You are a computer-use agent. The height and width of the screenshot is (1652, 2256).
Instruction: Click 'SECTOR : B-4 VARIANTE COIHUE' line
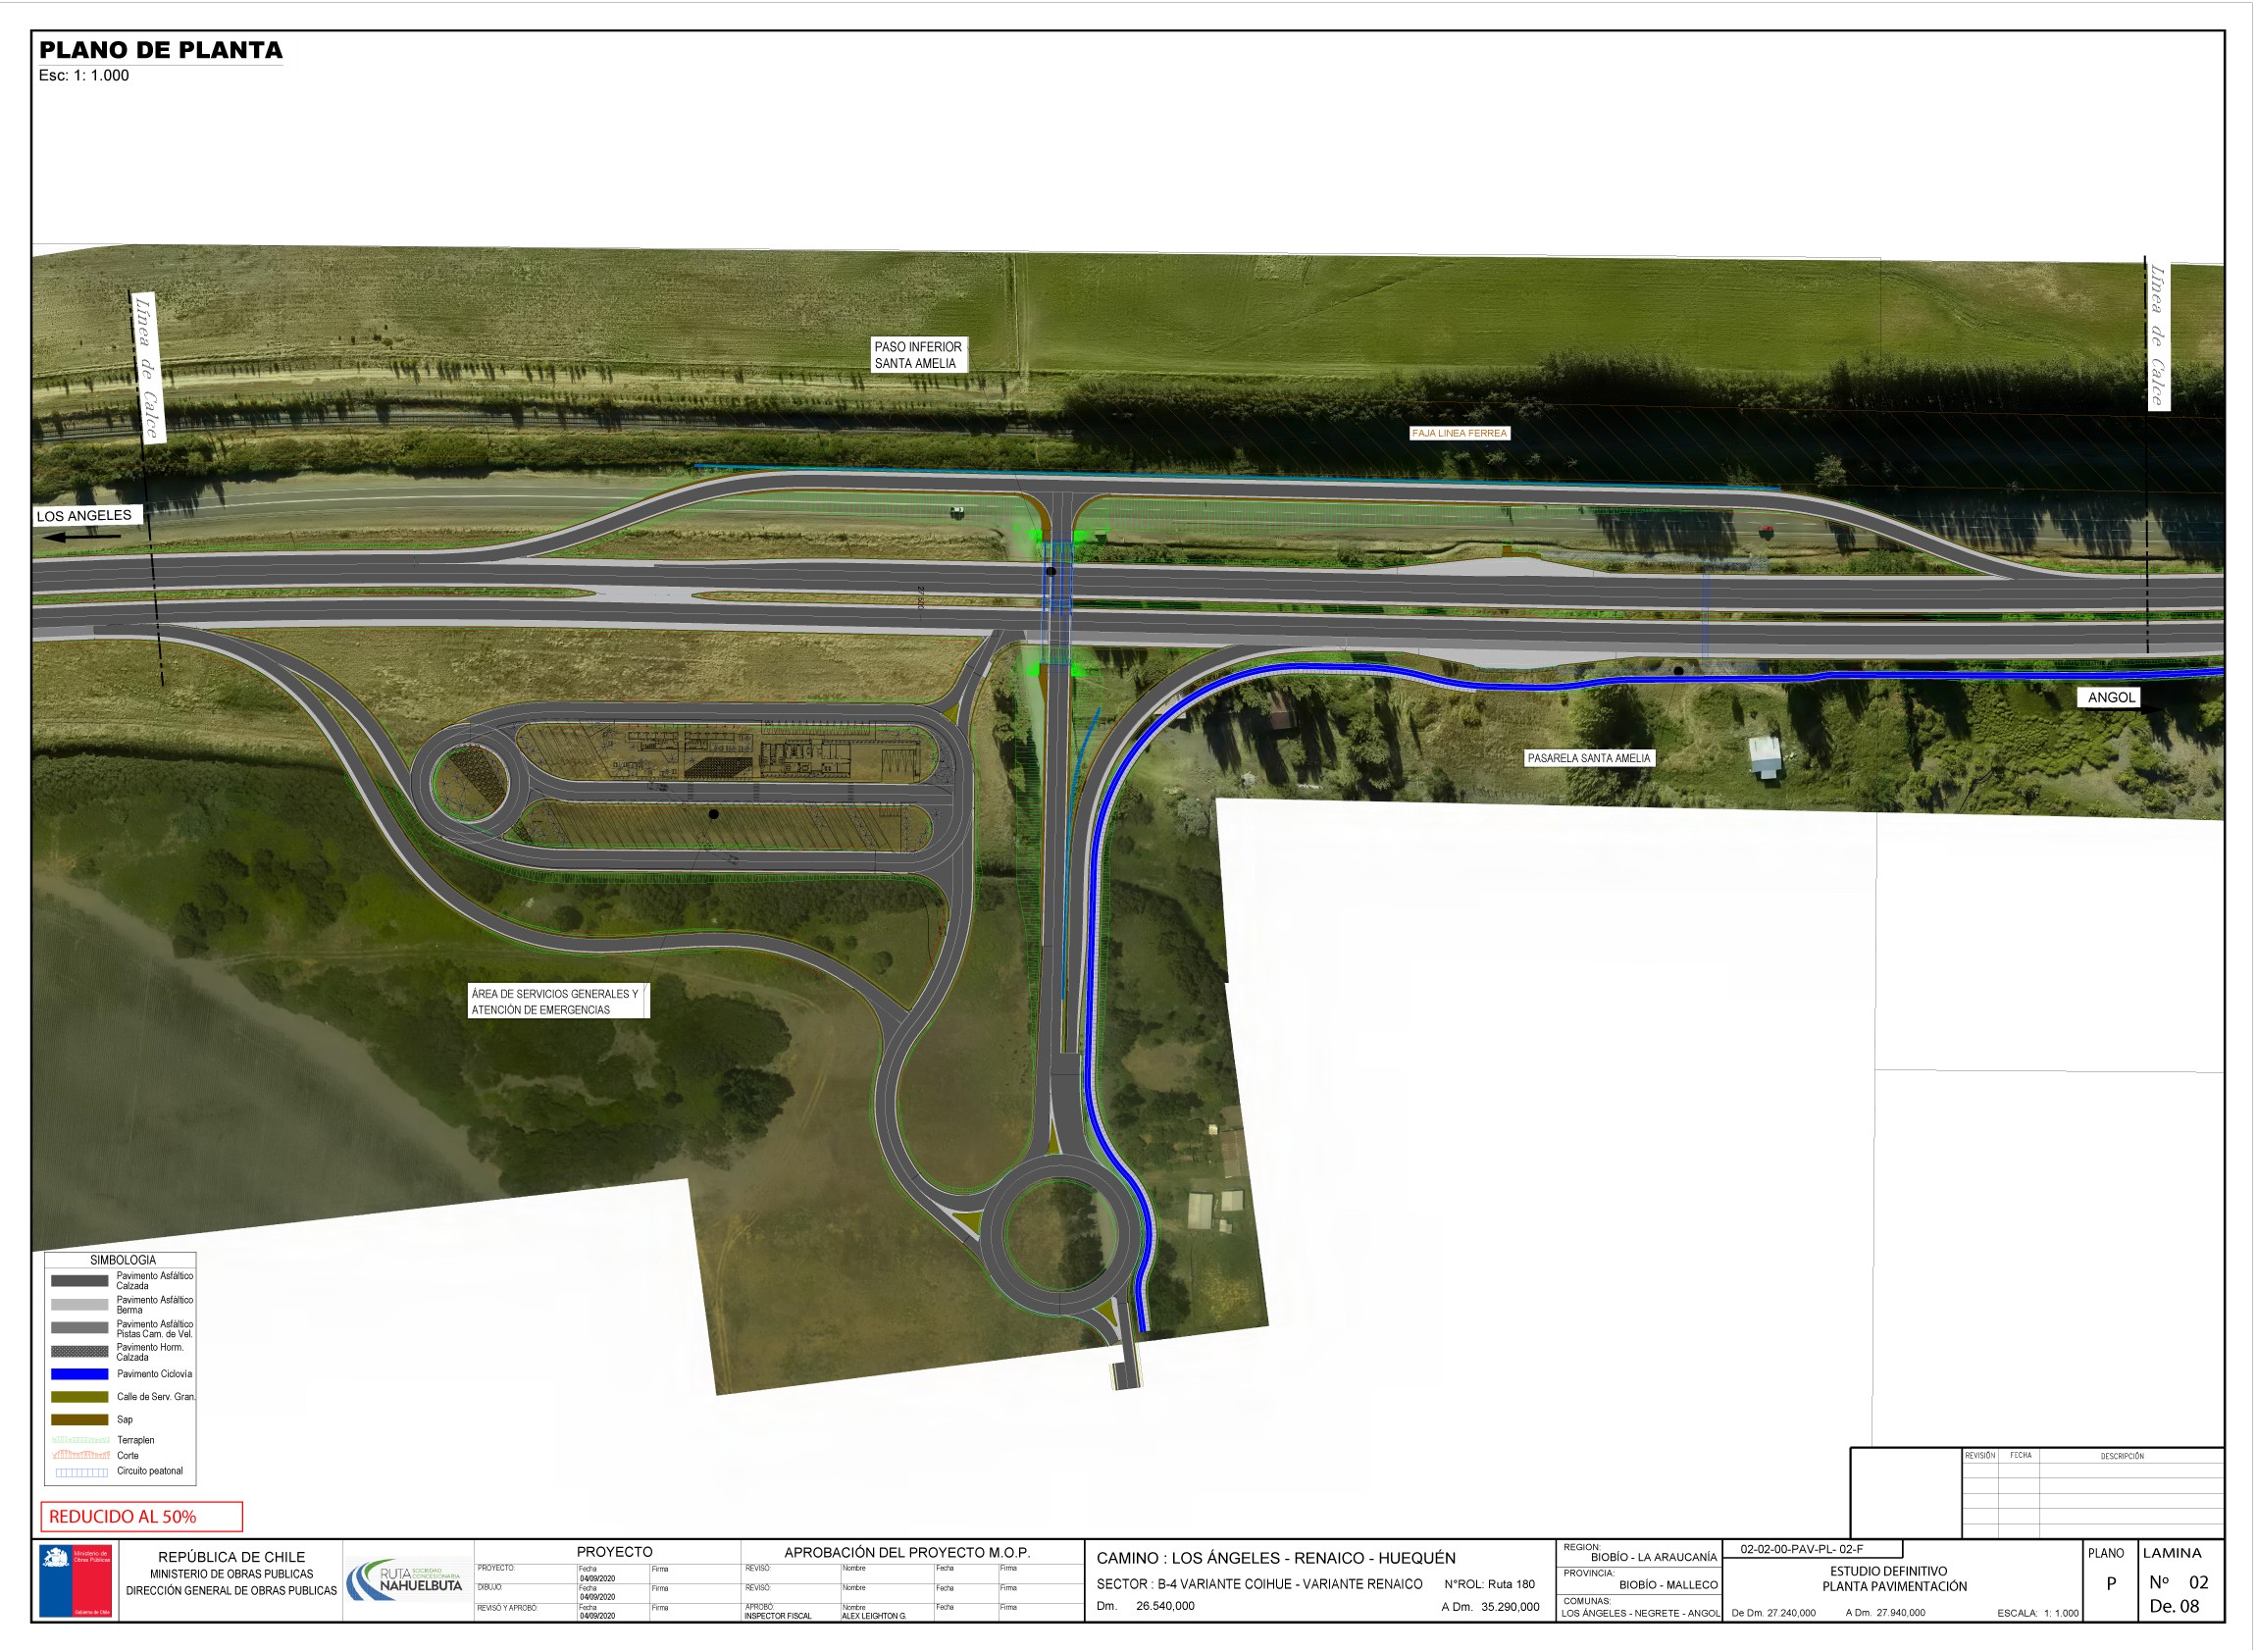[x=1259, y=1585]
